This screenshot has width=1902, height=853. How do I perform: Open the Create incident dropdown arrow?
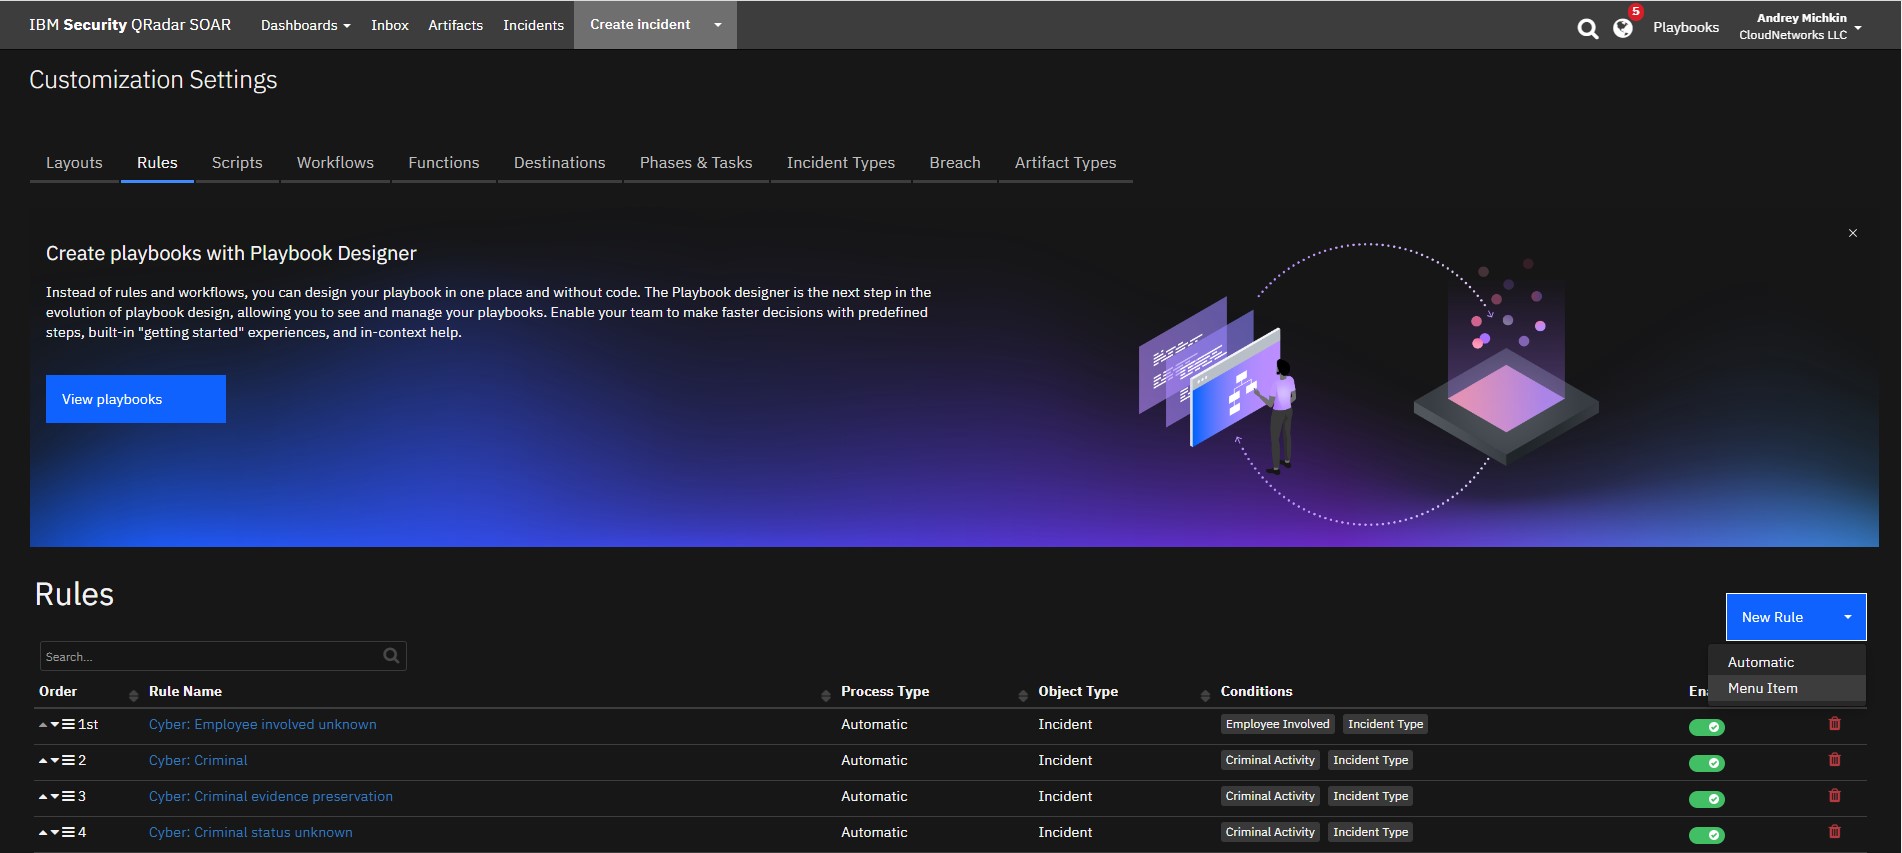717,25
